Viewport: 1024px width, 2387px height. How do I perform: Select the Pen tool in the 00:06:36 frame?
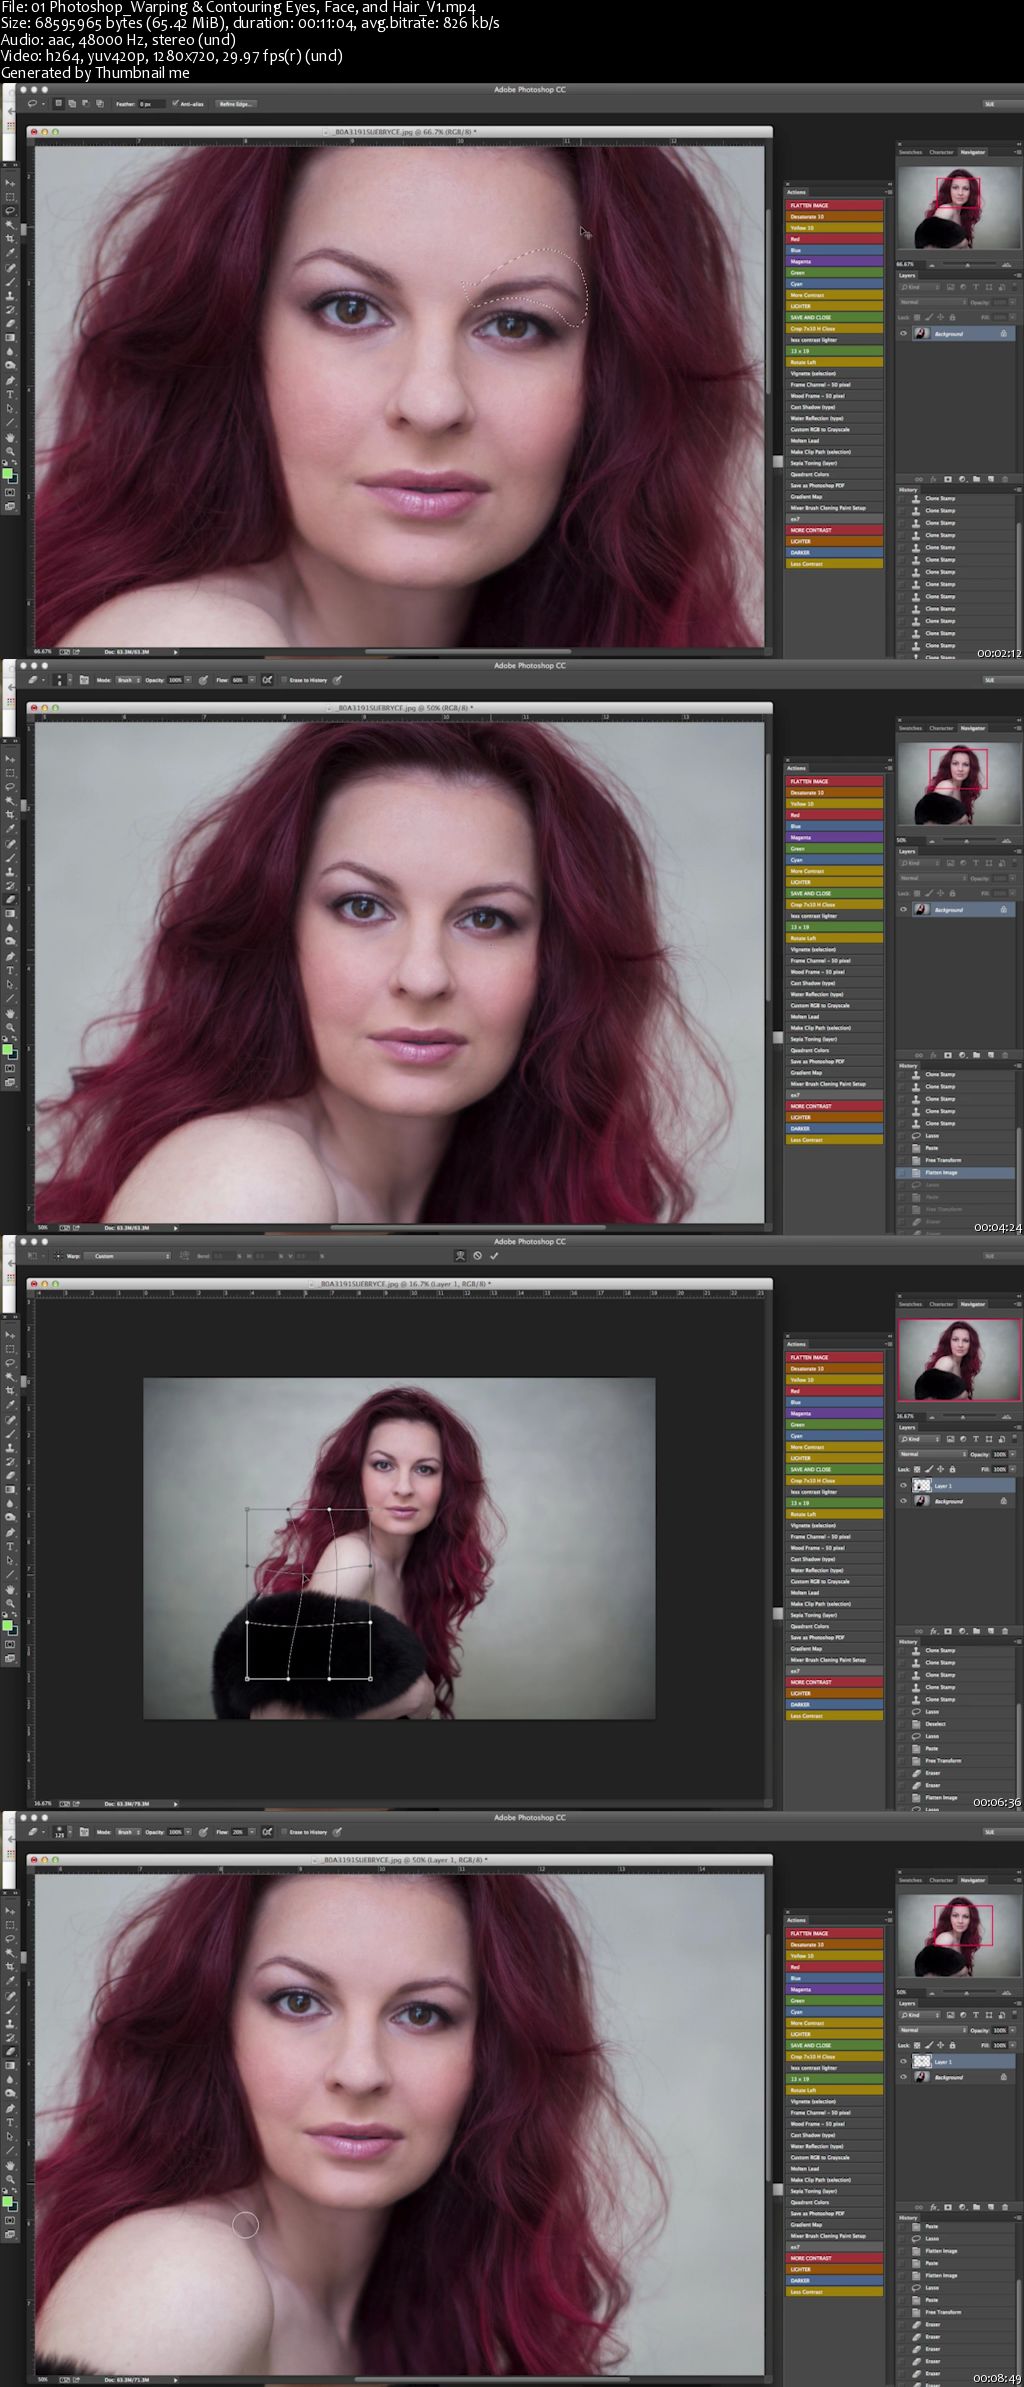pos(10,1532)
